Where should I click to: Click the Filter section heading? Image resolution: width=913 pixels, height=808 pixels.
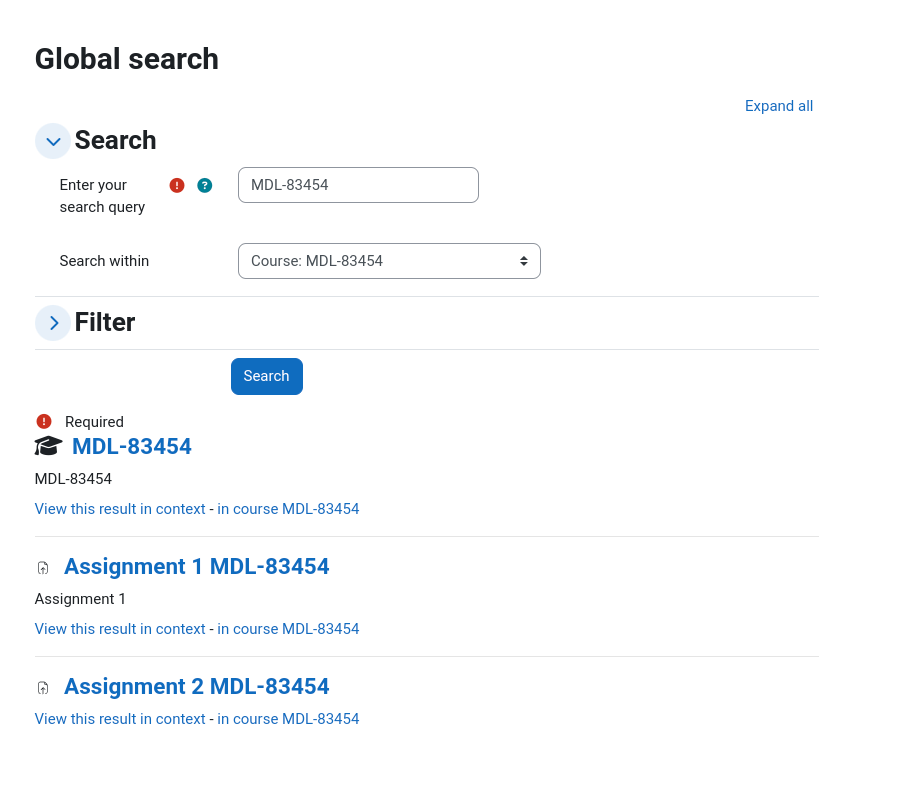[105, 323]
